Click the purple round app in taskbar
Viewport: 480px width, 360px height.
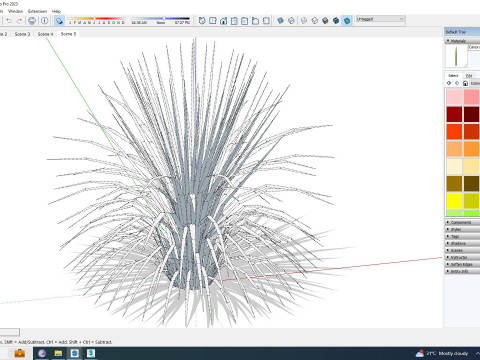(x=42, y=353)
